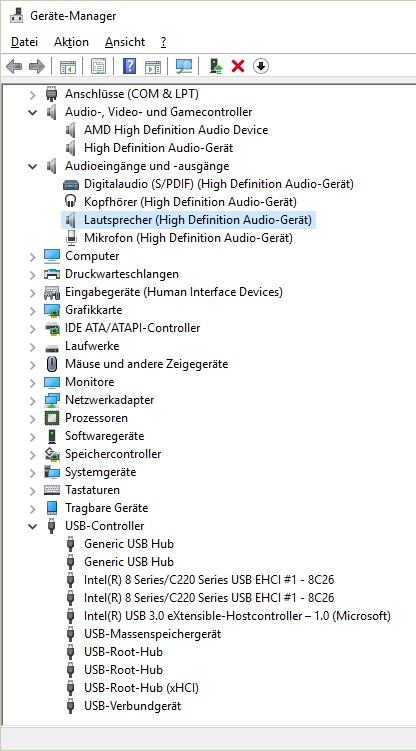Screen dimensions: 416x751
Task: Click the back arrow toolbar icon
Action: point(14,66)
